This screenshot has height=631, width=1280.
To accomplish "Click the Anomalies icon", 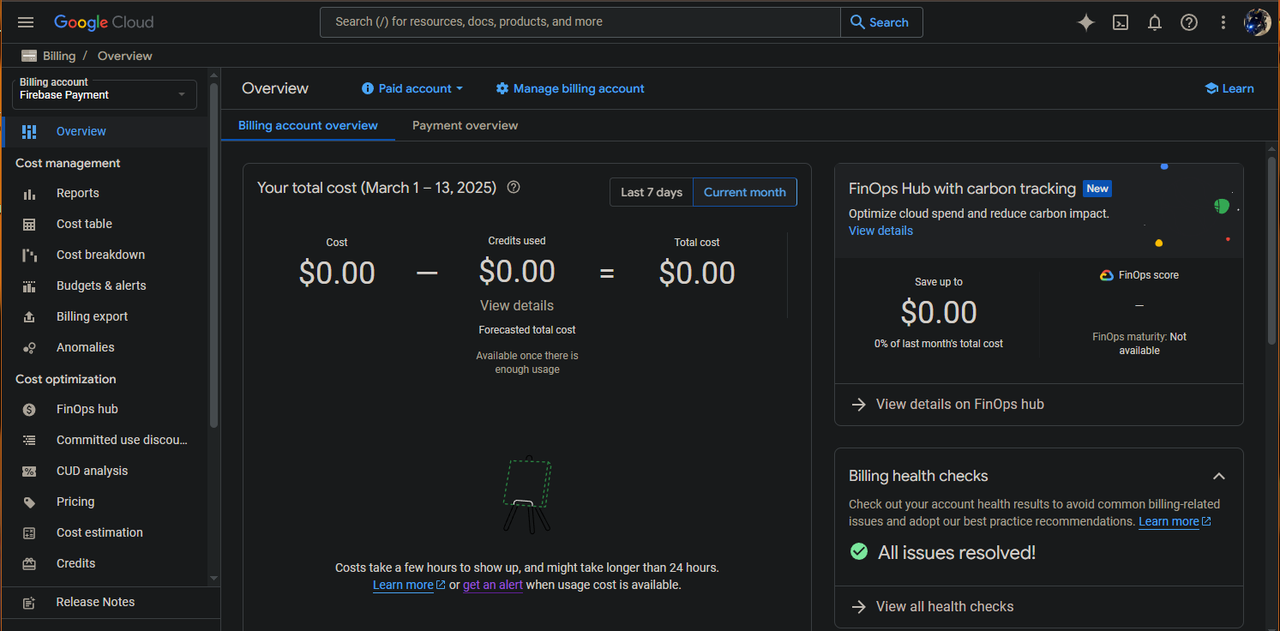I will 29,348.
